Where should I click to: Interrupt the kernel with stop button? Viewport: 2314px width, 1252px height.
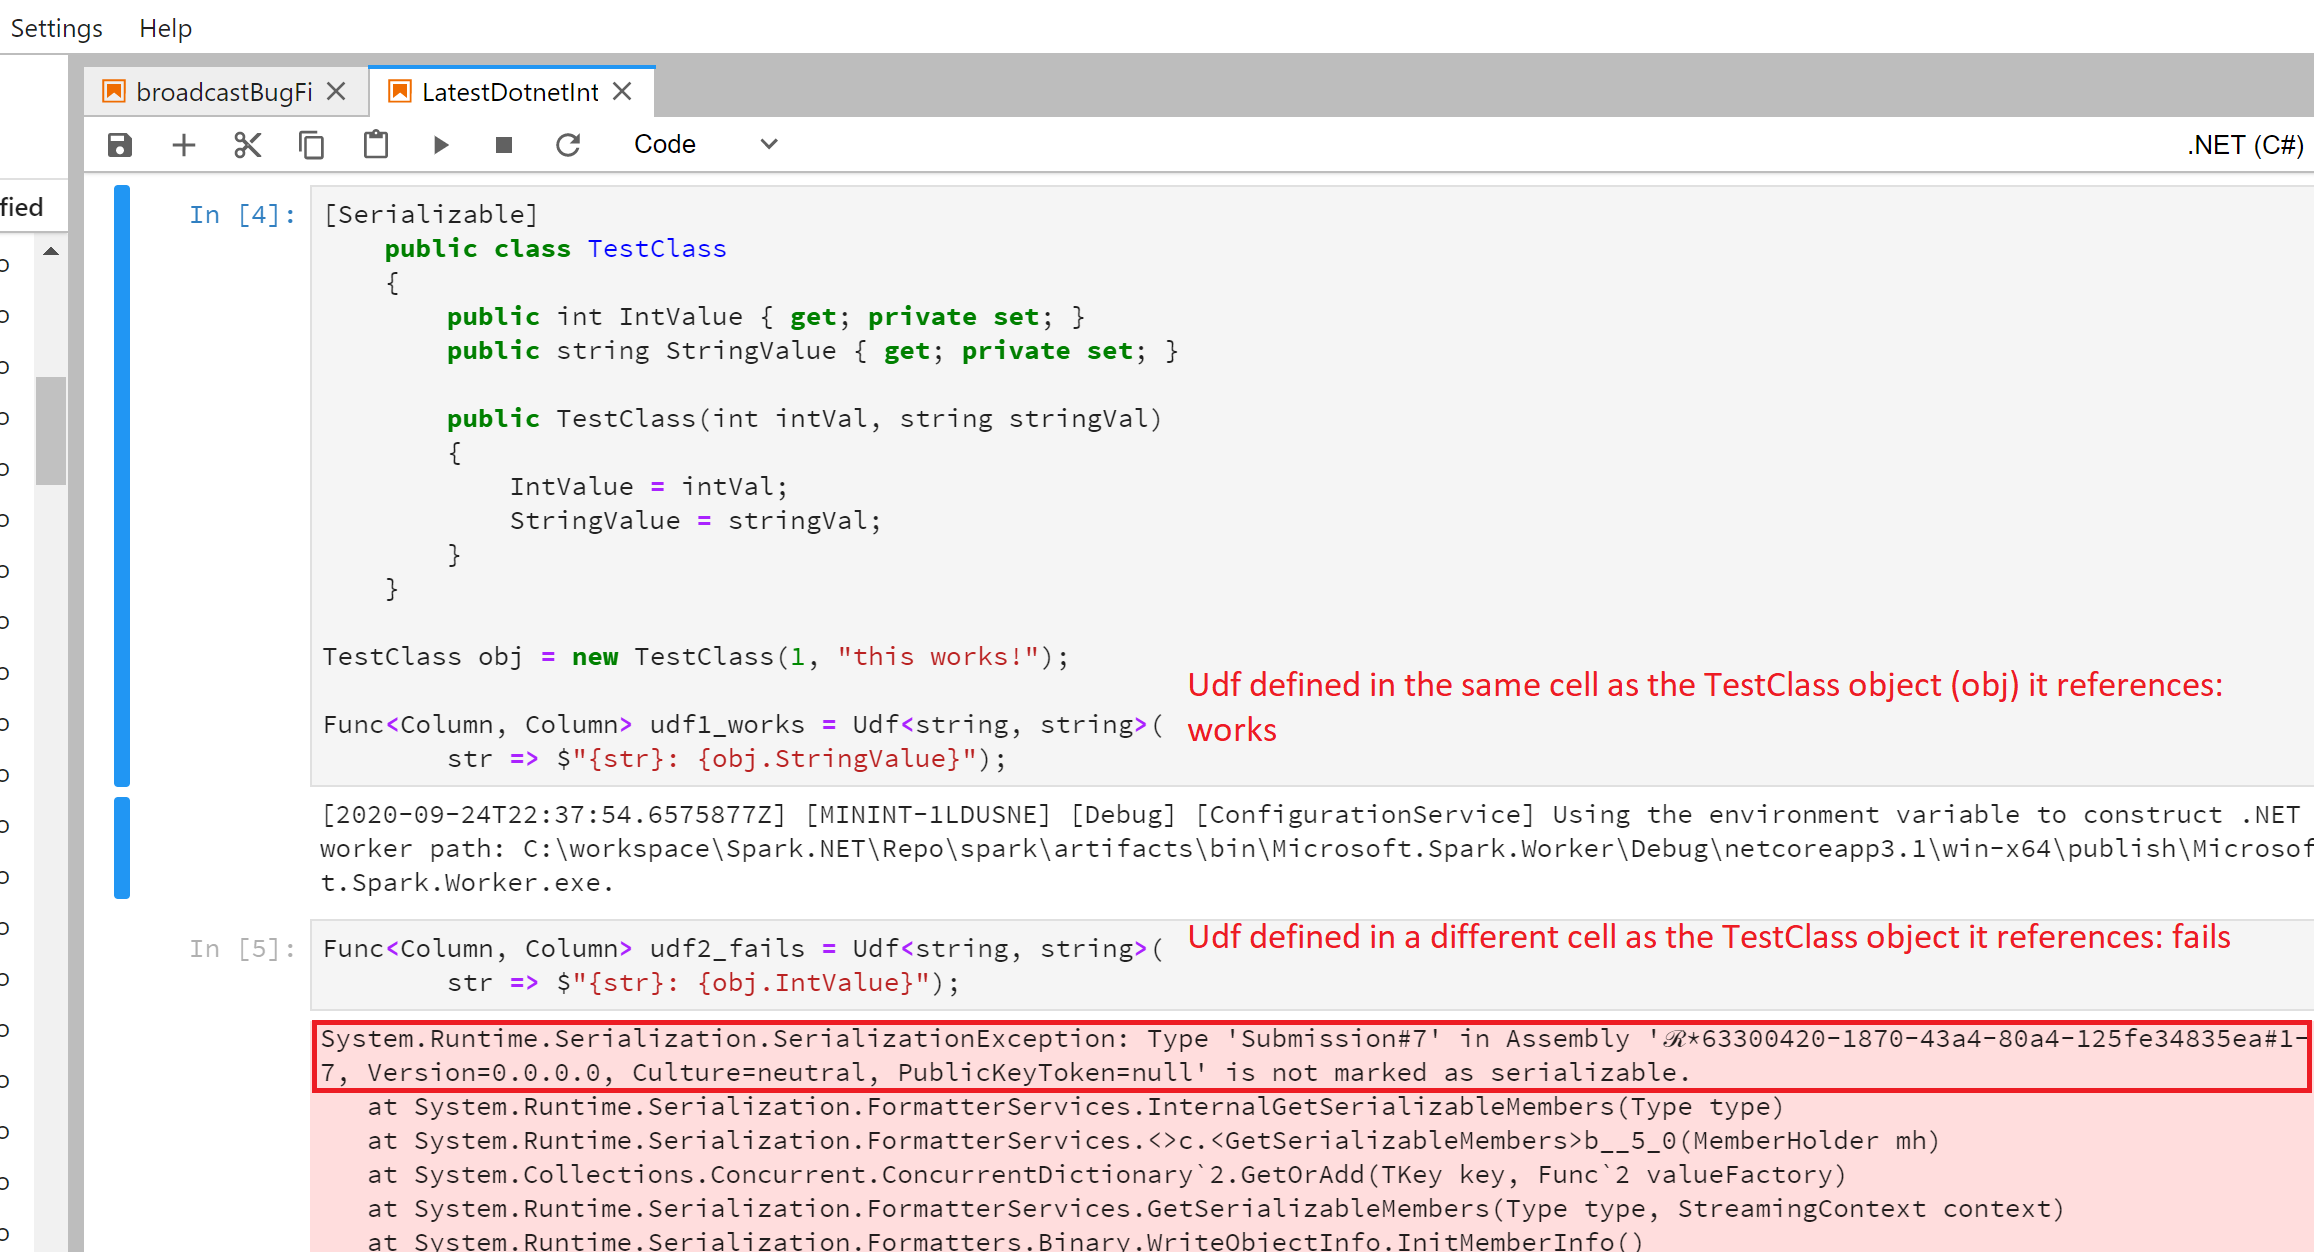[x=503, y=144]
